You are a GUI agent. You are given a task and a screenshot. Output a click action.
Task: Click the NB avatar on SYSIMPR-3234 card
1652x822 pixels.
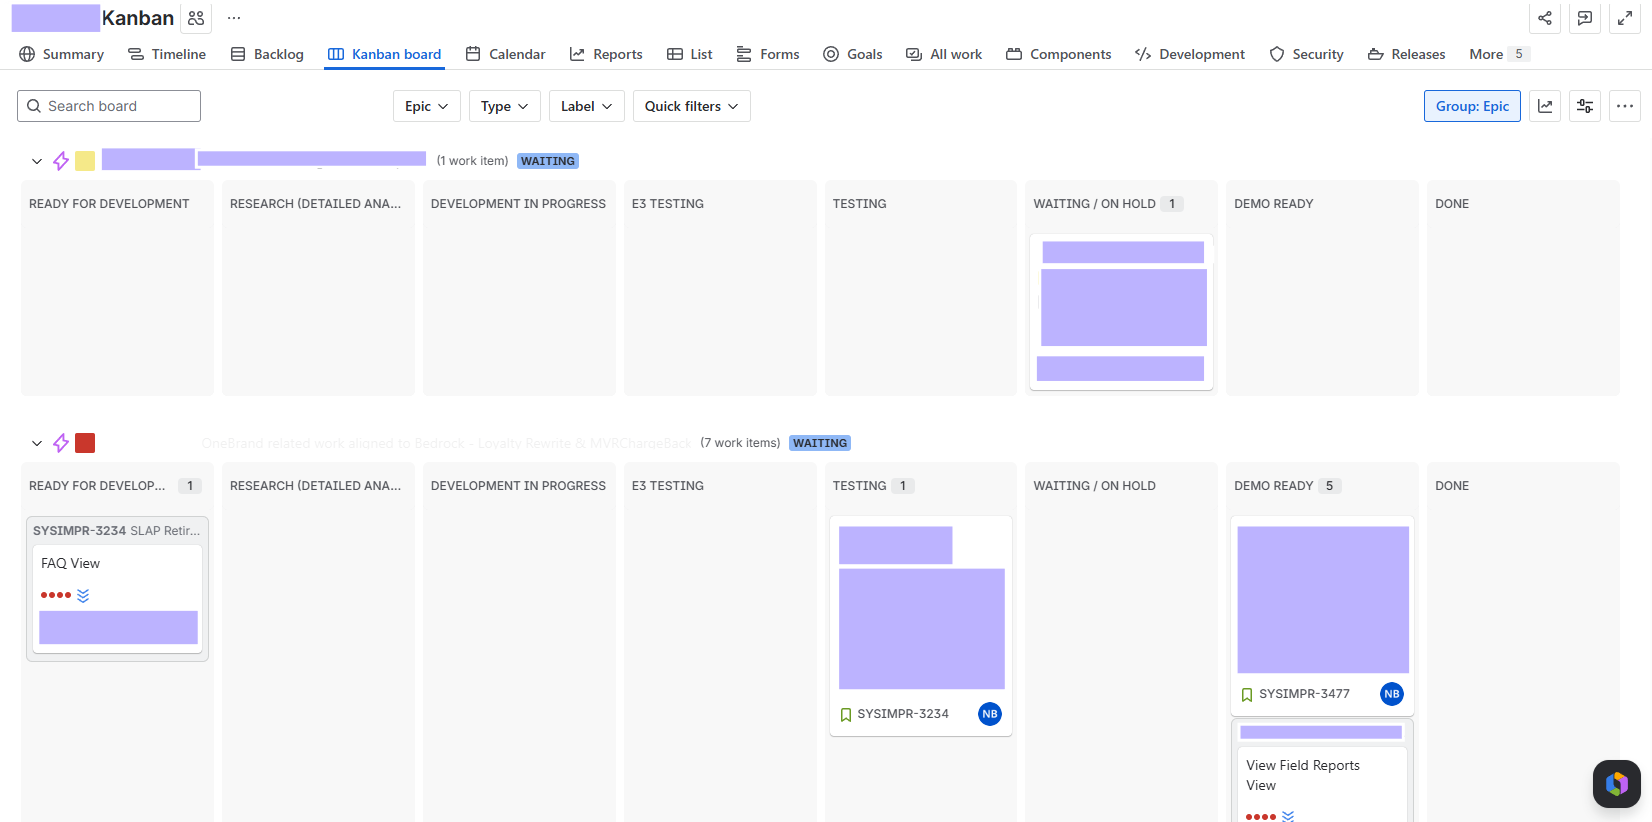[990, 714]
